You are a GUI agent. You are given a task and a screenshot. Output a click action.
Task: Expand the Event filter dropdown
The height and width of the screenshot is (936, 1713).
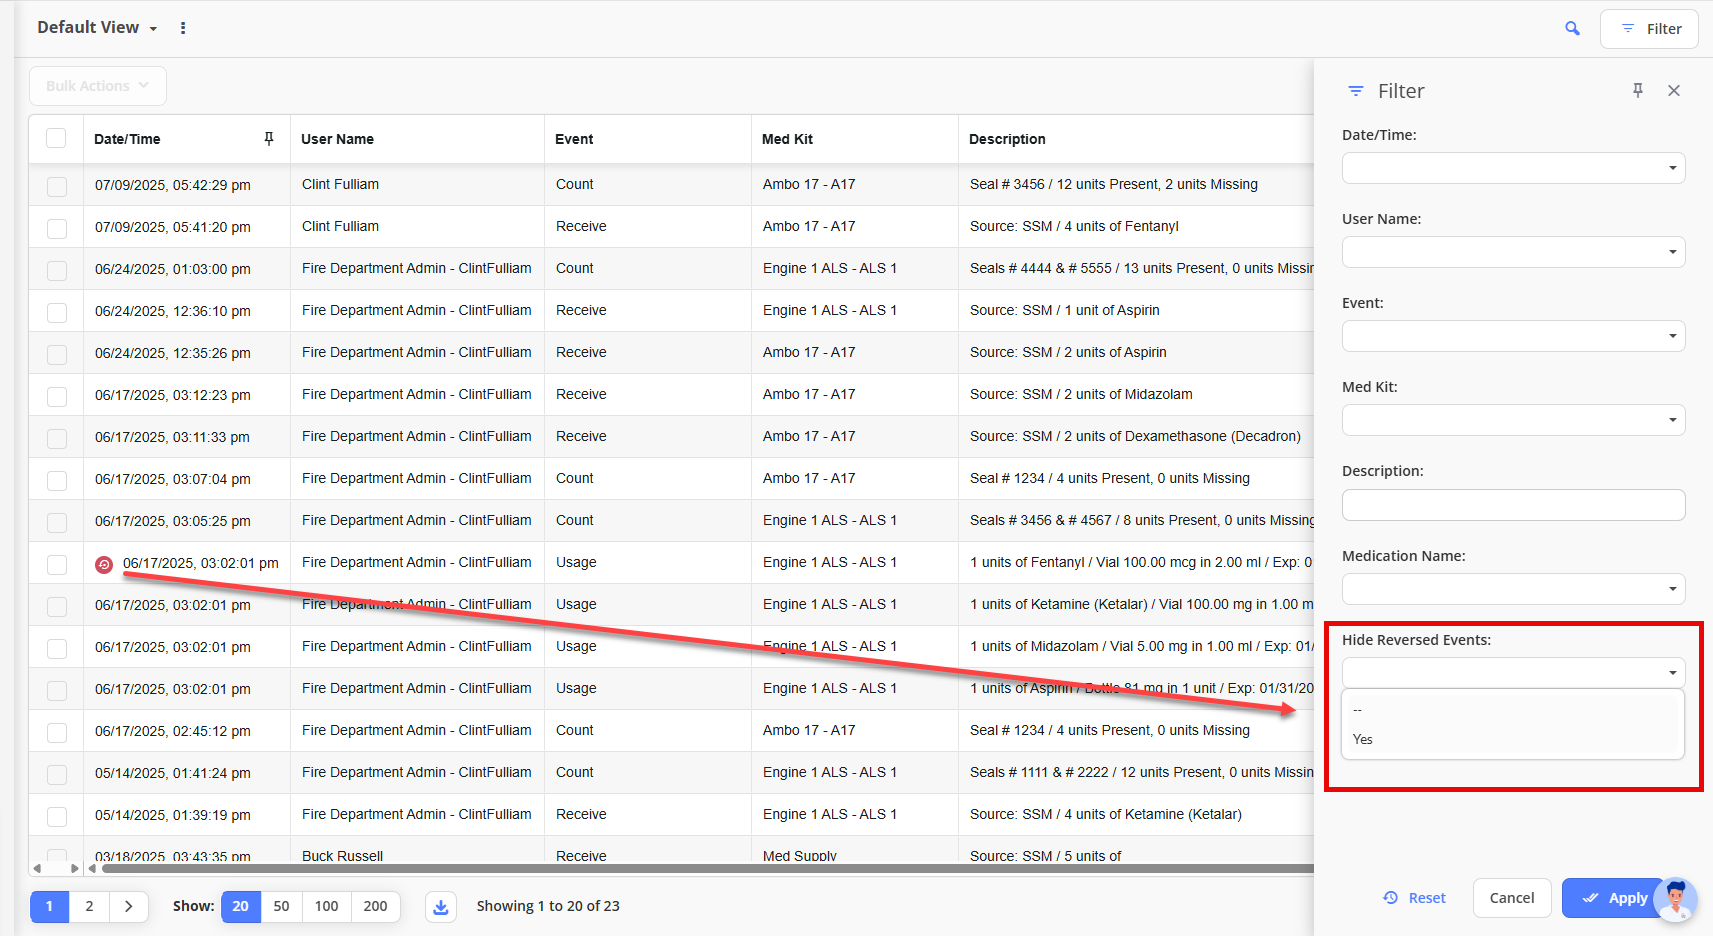coord(1513,336)
